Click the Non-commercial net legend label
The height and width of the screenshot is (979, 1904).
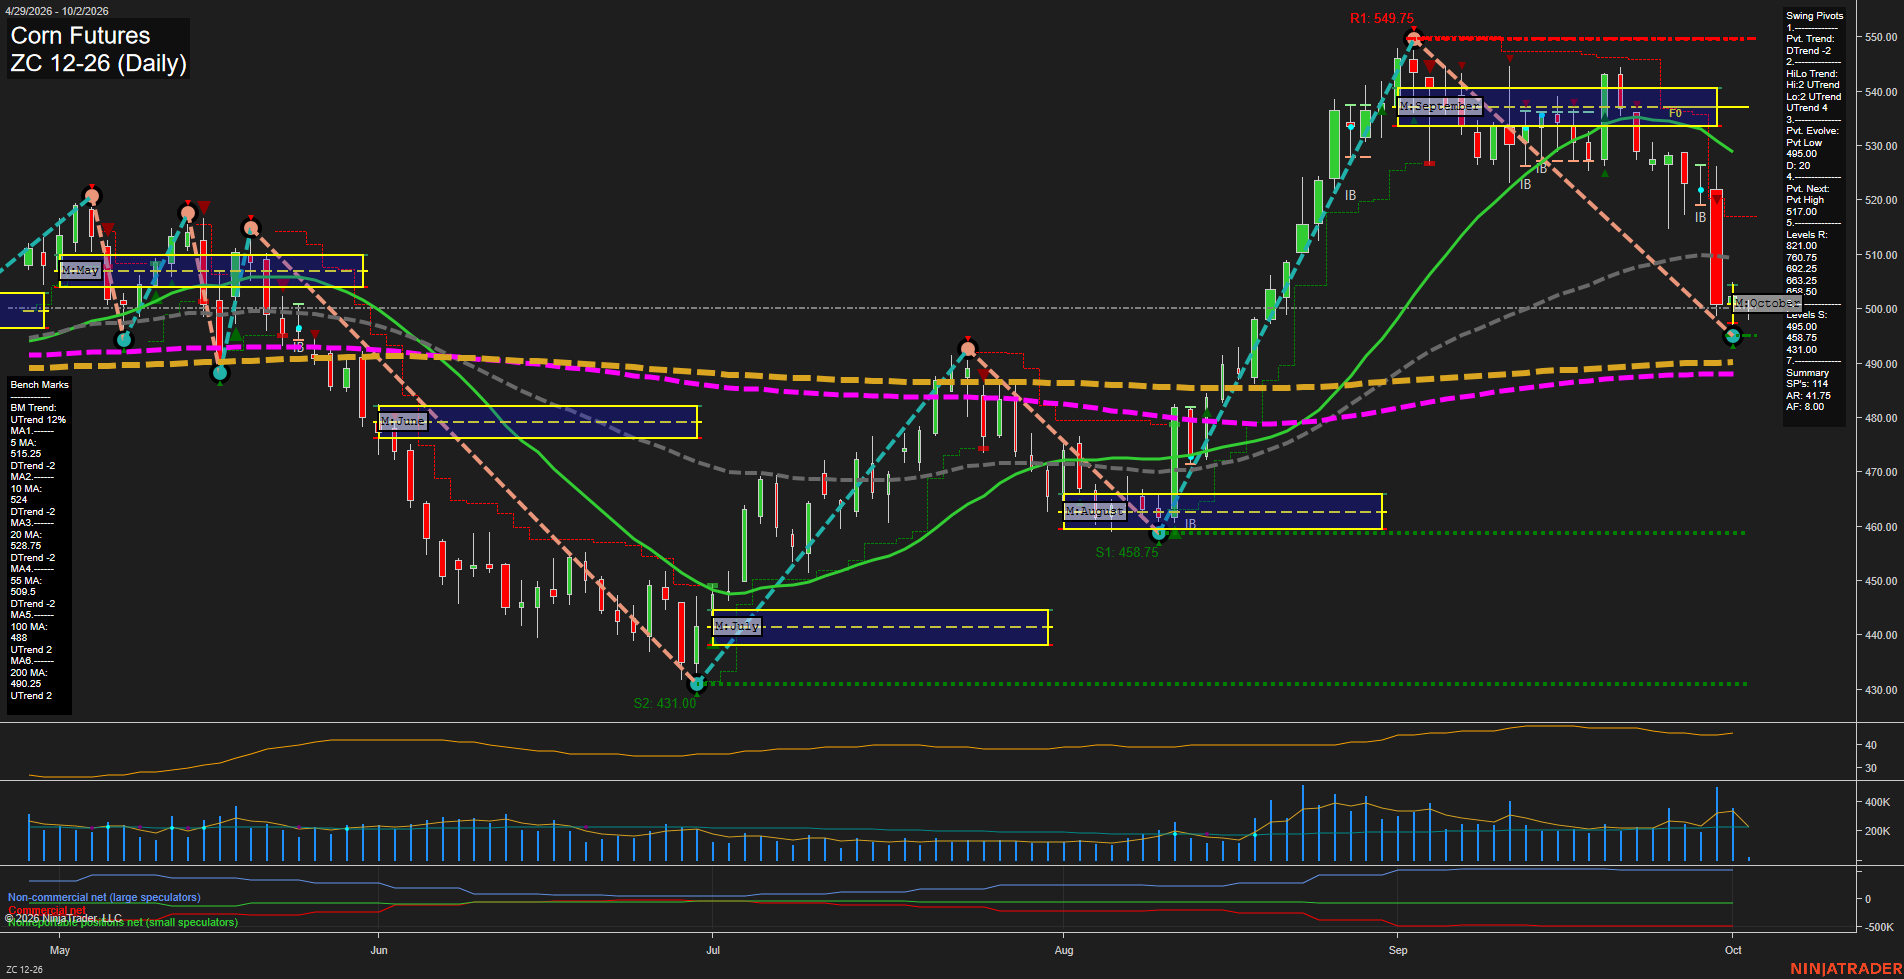pos(104,898)
